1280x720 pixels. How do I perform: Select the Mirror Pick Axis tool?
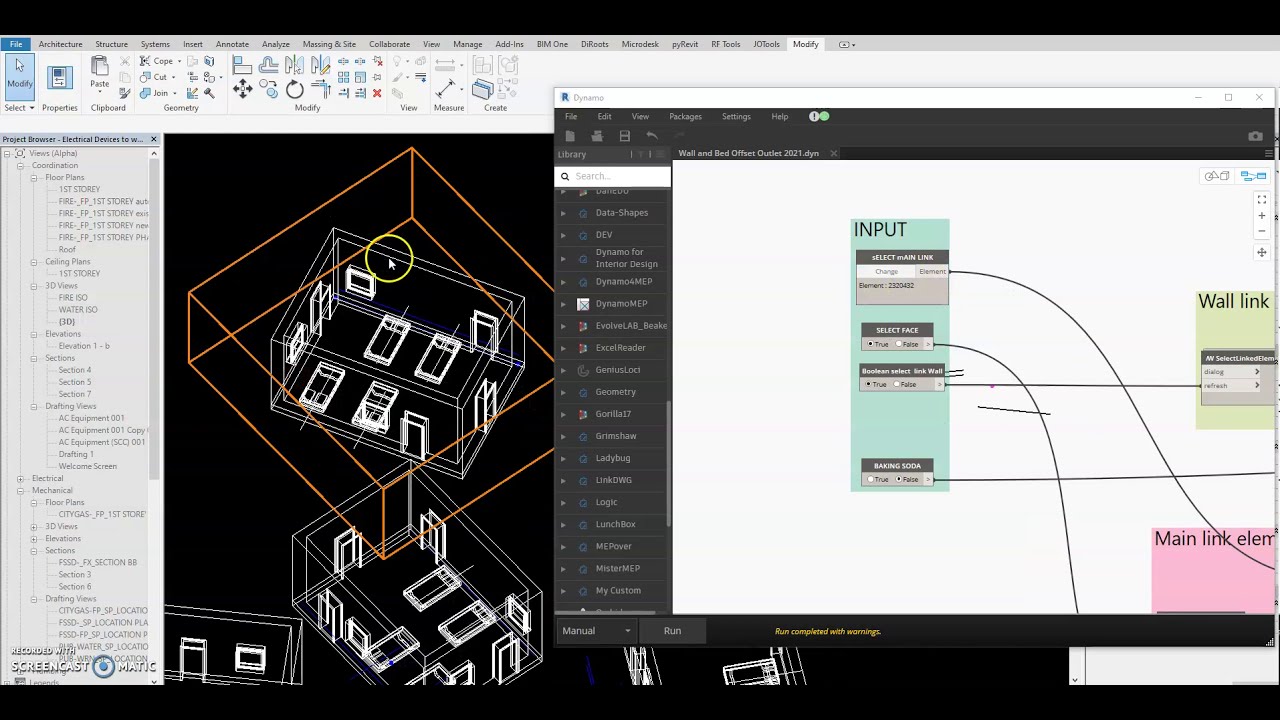click(294, 64)
